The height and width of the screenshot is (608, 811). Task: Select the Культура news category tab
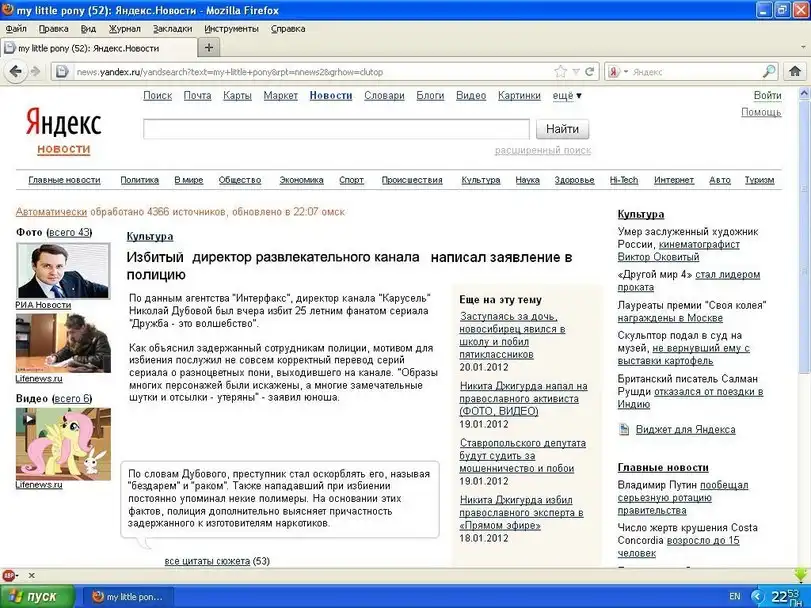480,180
